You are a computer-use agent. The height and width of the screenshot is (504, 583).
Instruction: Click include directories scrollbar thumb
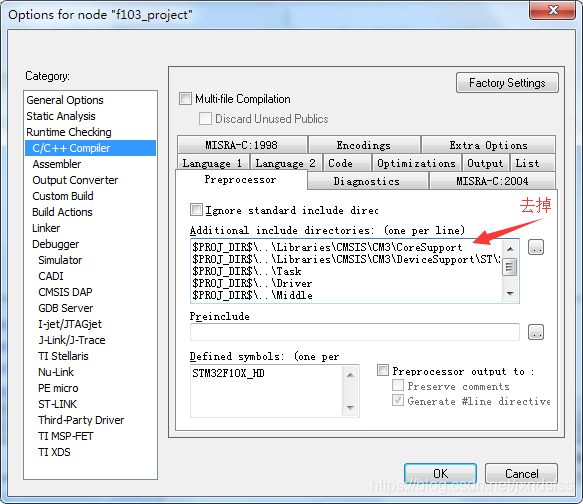(510, 267)
